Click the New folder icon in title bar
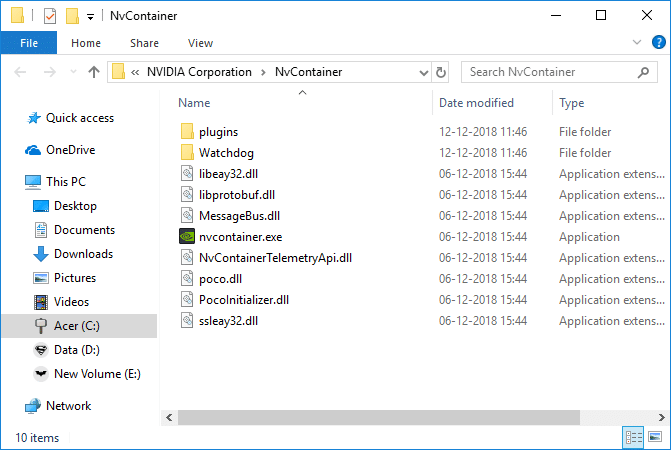Viewport: 671px width, 450px height. pyautogui.click(x=72, y=16)
